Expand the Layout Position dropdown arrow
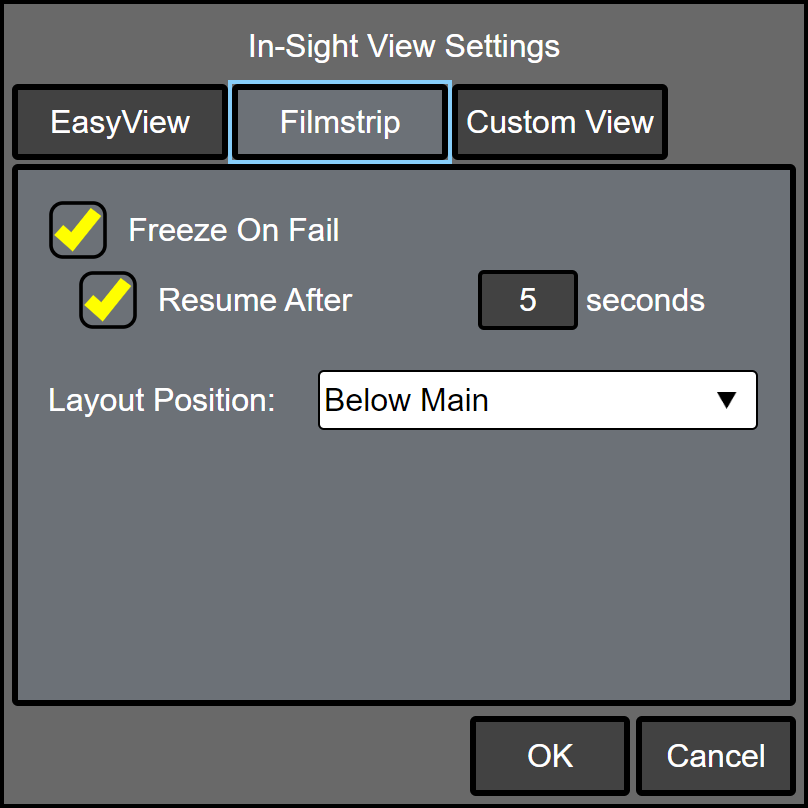808x808 pixels. [727, 400]
